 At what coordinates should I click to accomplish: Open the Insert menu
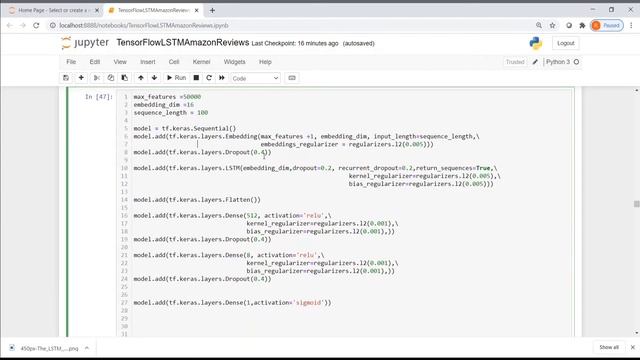(148, 62)
